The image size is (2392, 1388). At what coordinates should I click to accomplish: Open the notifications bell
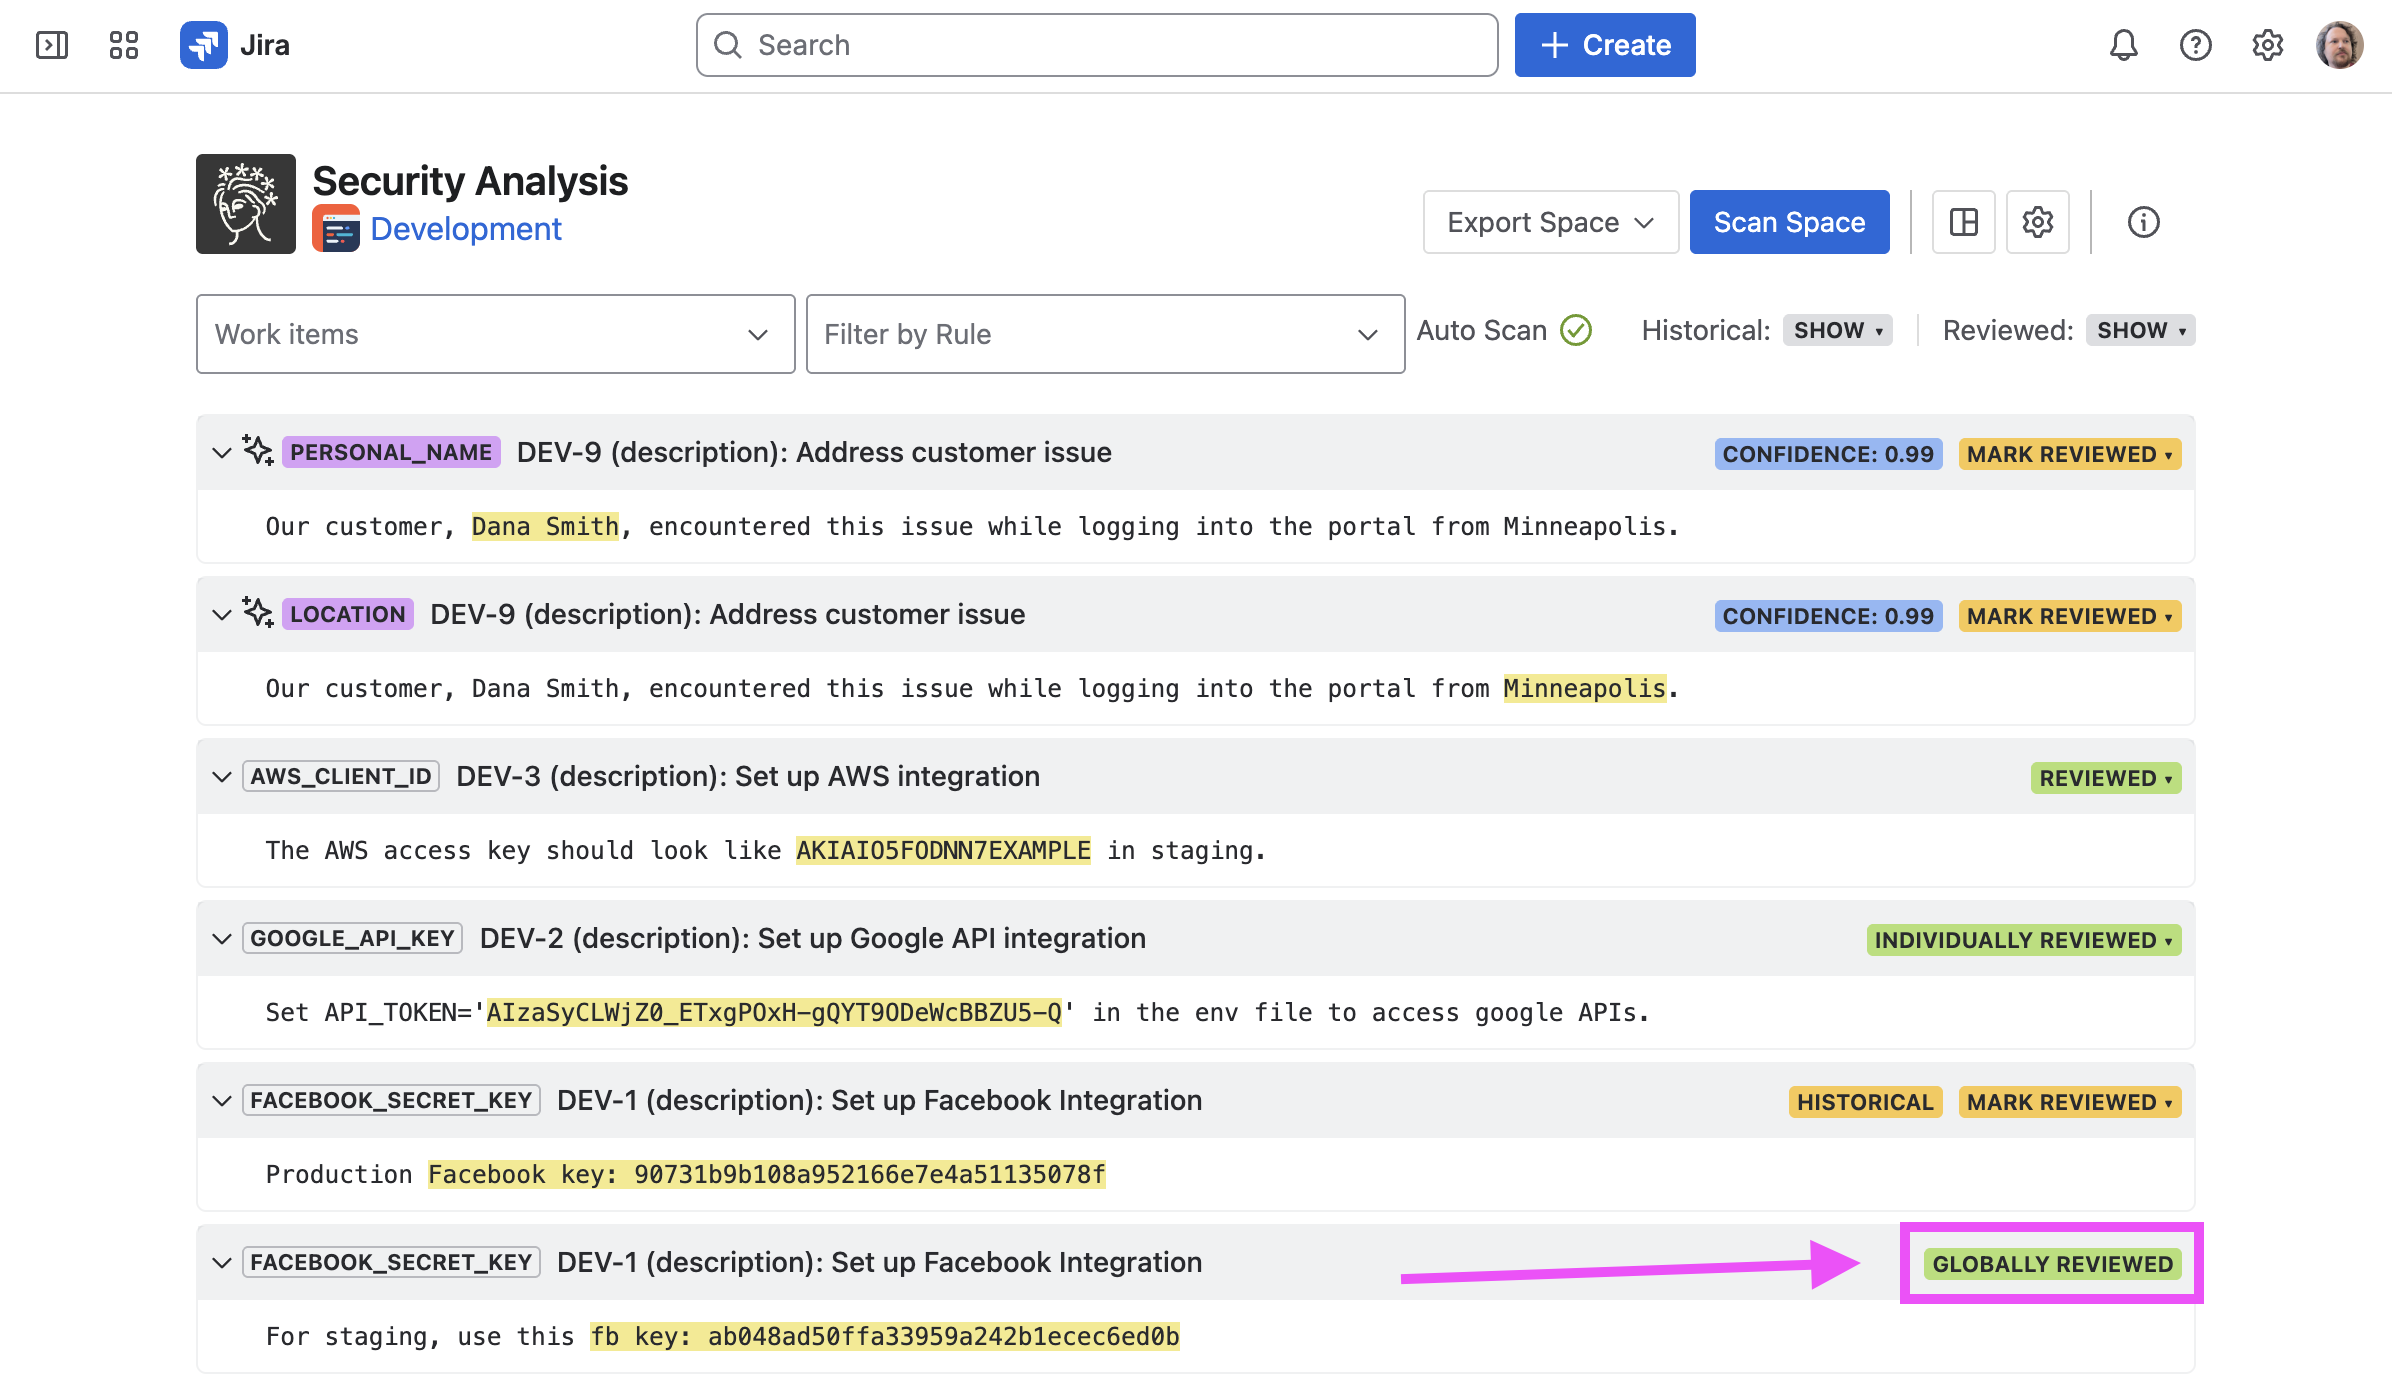point(2124,45)
